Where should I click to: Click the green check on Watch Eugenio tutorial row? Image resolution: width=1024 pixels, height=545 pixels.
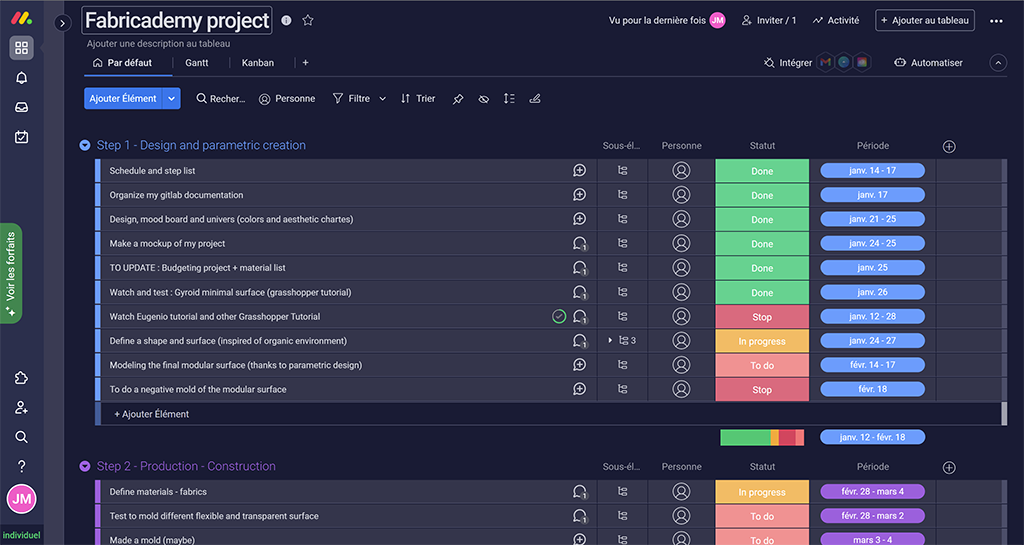click(x=559, y=317)
